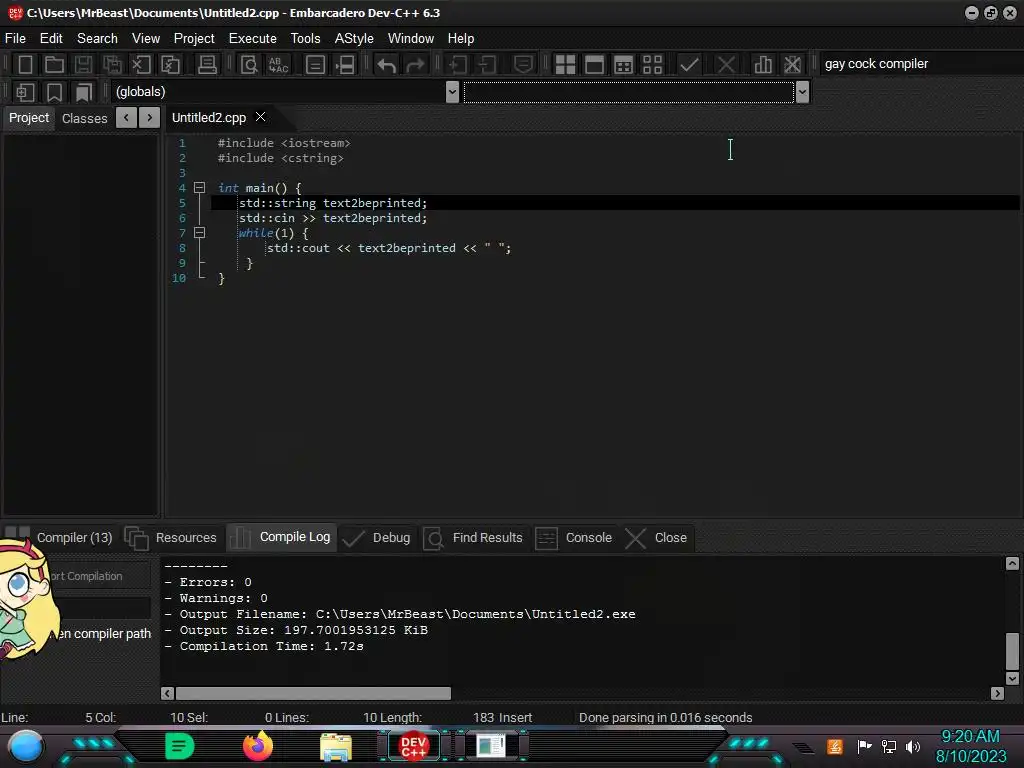This screenshot has height=768, width=1024.
Task: Click the Firefox taskbar icon
Action: pyautogui.click(x=258, y=746)
